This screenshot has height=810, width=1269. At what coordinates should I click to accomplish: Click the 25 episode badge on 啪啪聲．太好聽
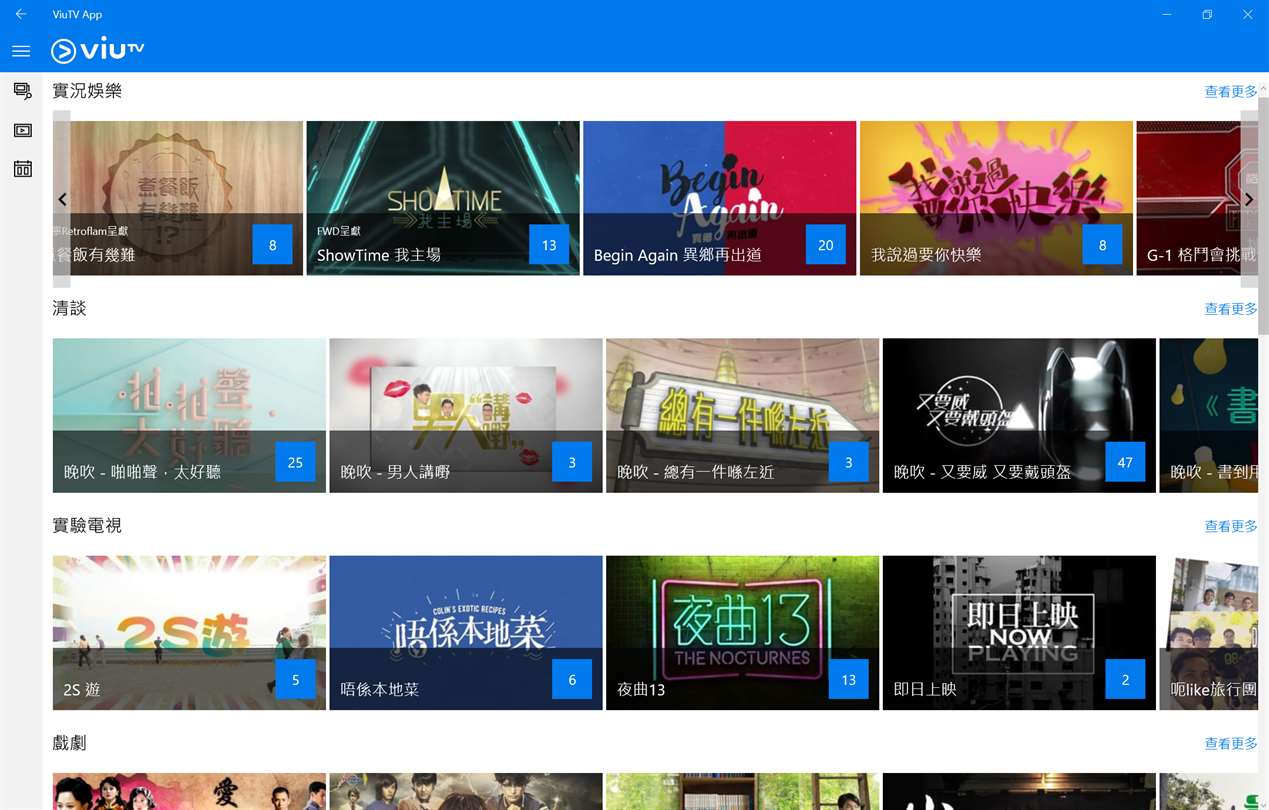tap(295, 462)
